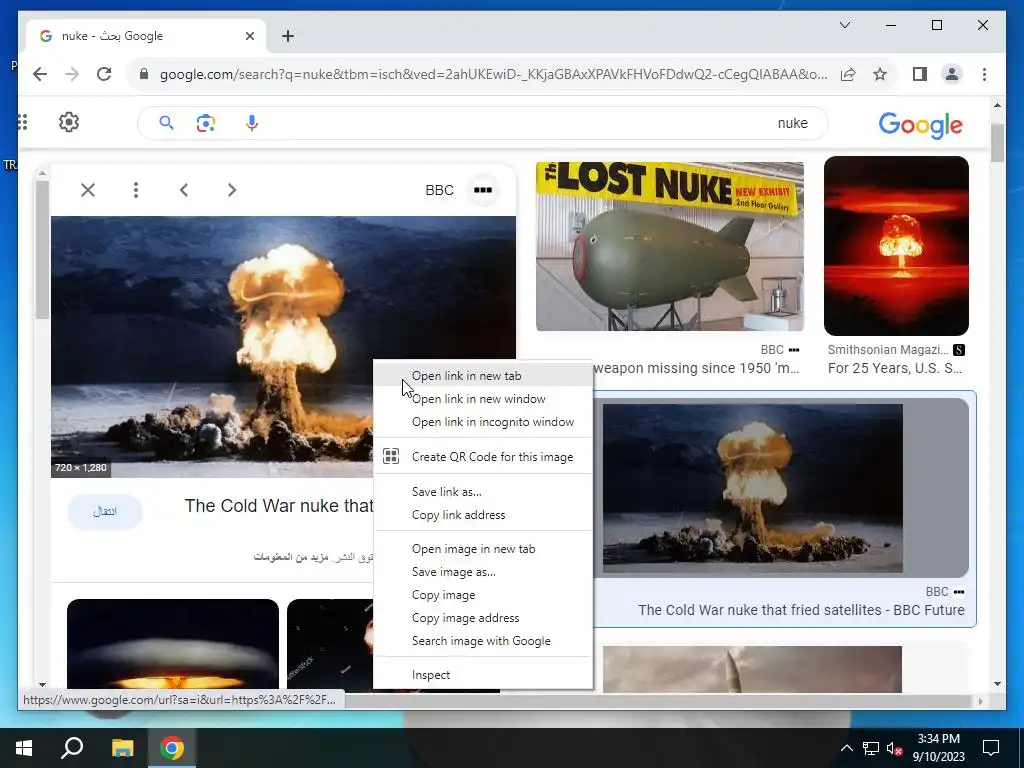Show hidden system tray icons
This screenshot has height=768, width=1024.
pyautogui.click(x=846, y=748)
